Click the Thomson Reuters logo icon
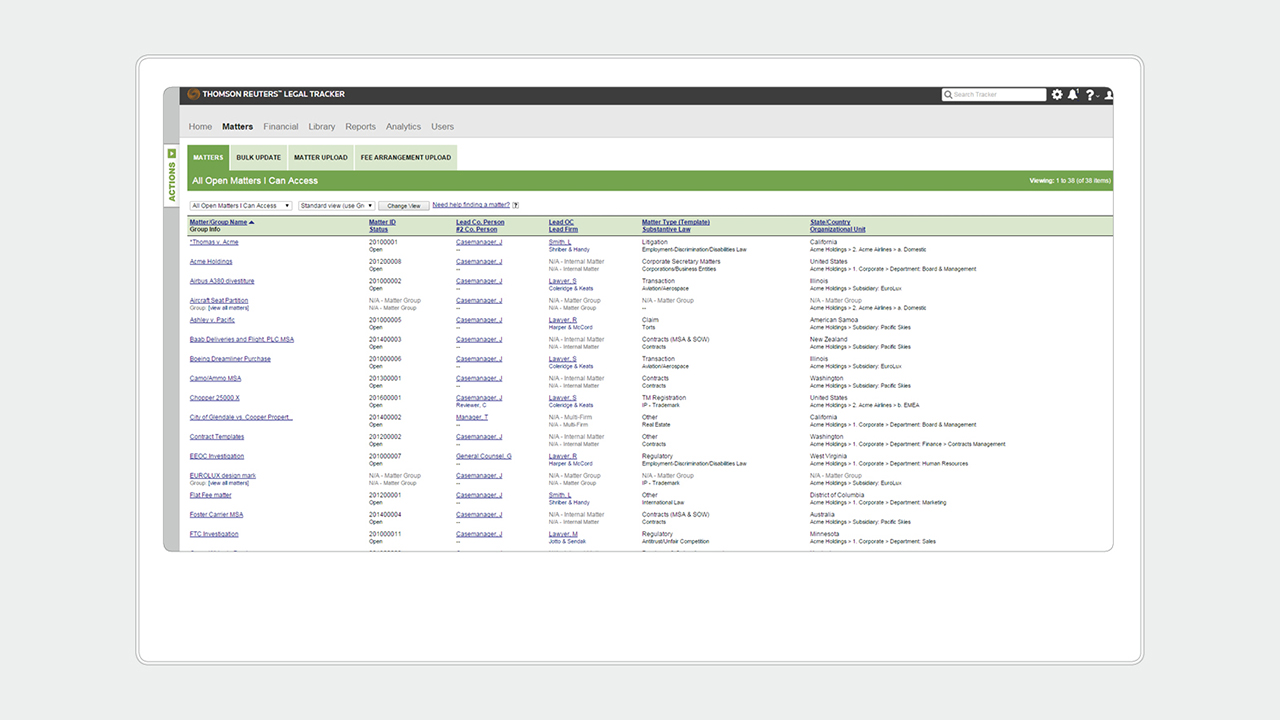Image resolution: width=1280 pixels, height=720 pixels. click(193, 95)
